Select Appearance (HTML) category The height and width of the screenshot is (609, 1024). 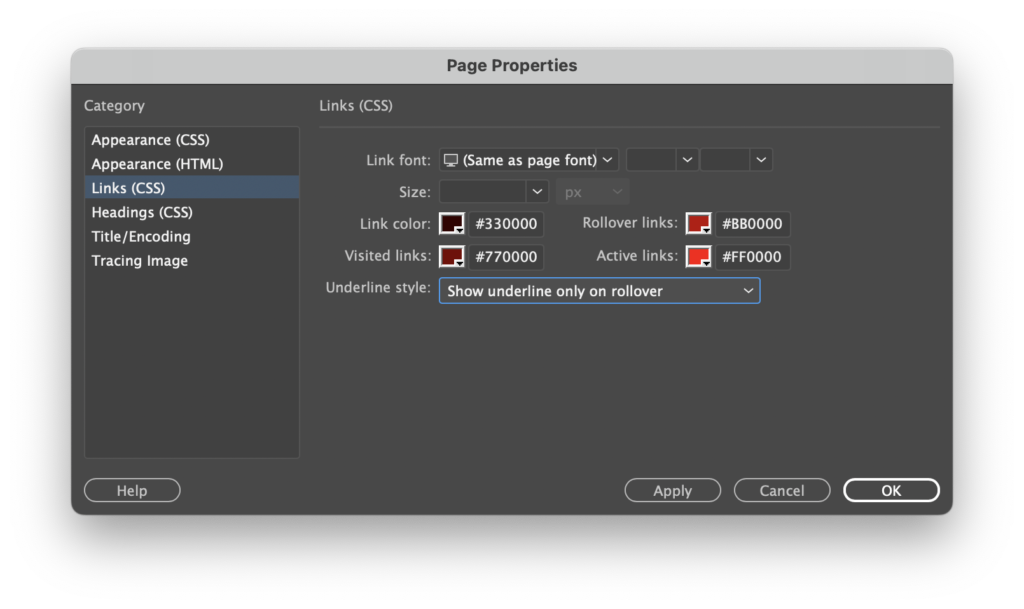pyautogui.click(x=157, y=164)
